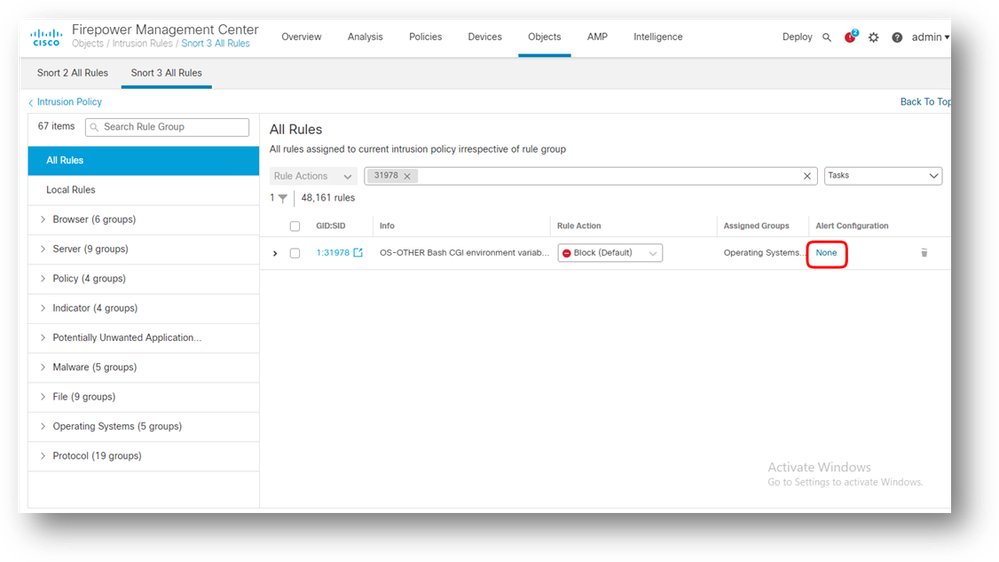This screenshot has height=562, width=999.
Task: Expand Potentially Unwanted Application category
Action: pos(43,337)
